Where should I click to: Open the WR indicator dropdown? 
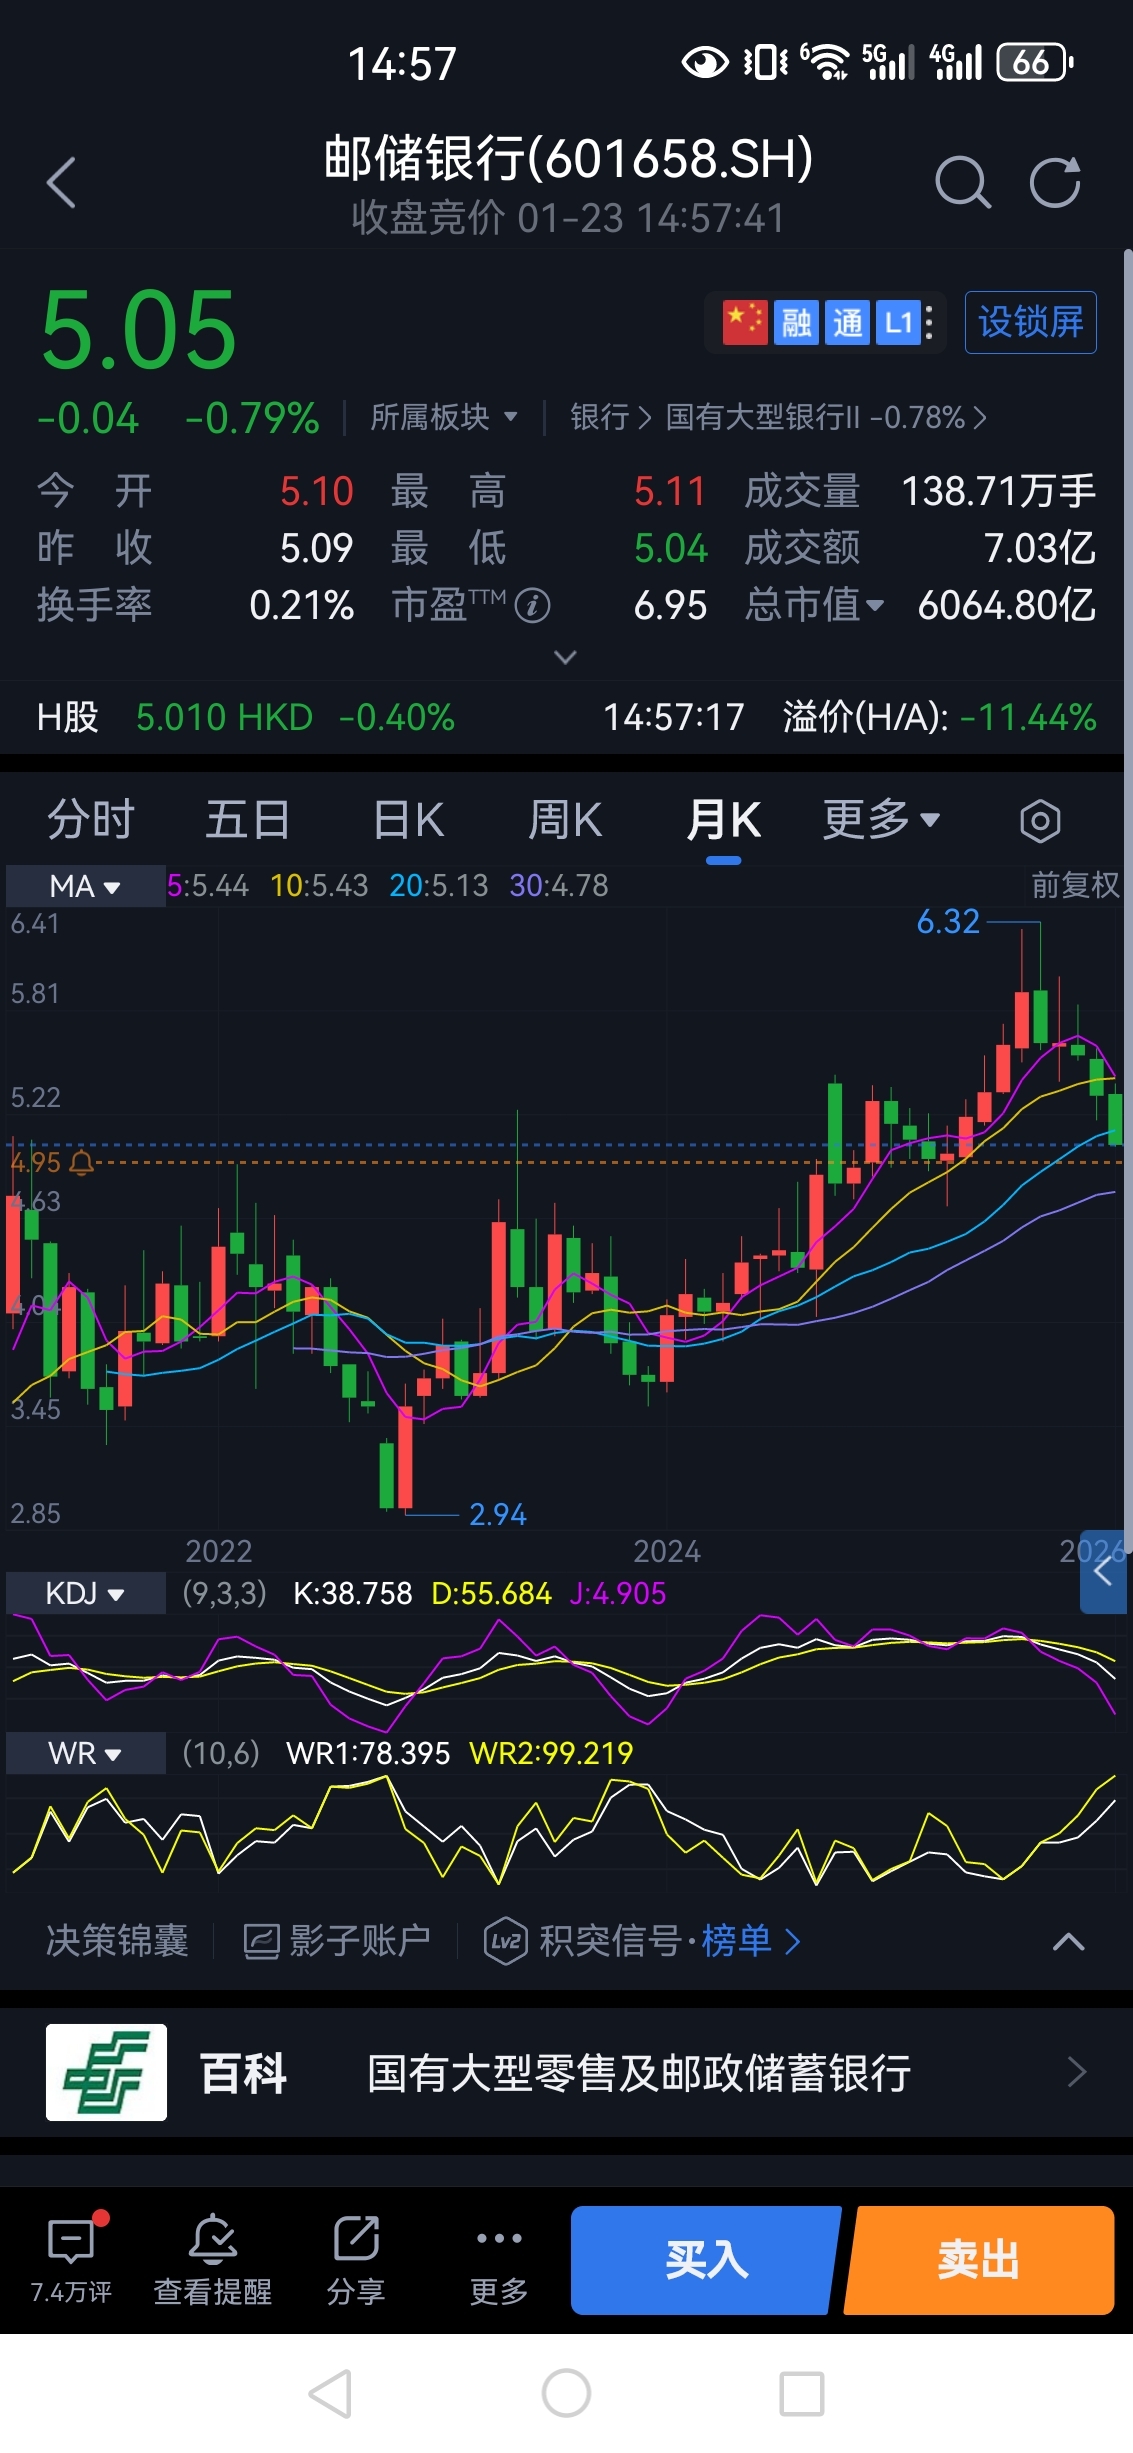(86, 1753)
